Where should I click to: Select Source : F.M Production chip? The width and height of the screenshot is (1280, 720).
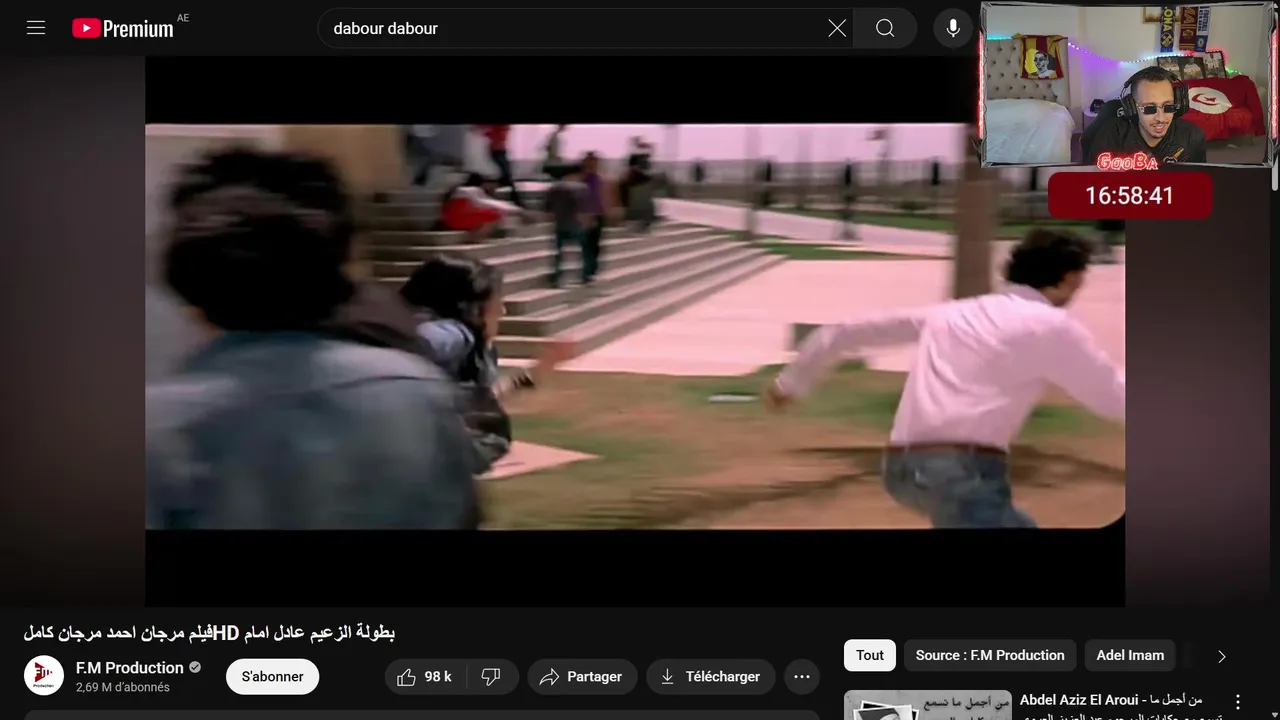point(990,655)
